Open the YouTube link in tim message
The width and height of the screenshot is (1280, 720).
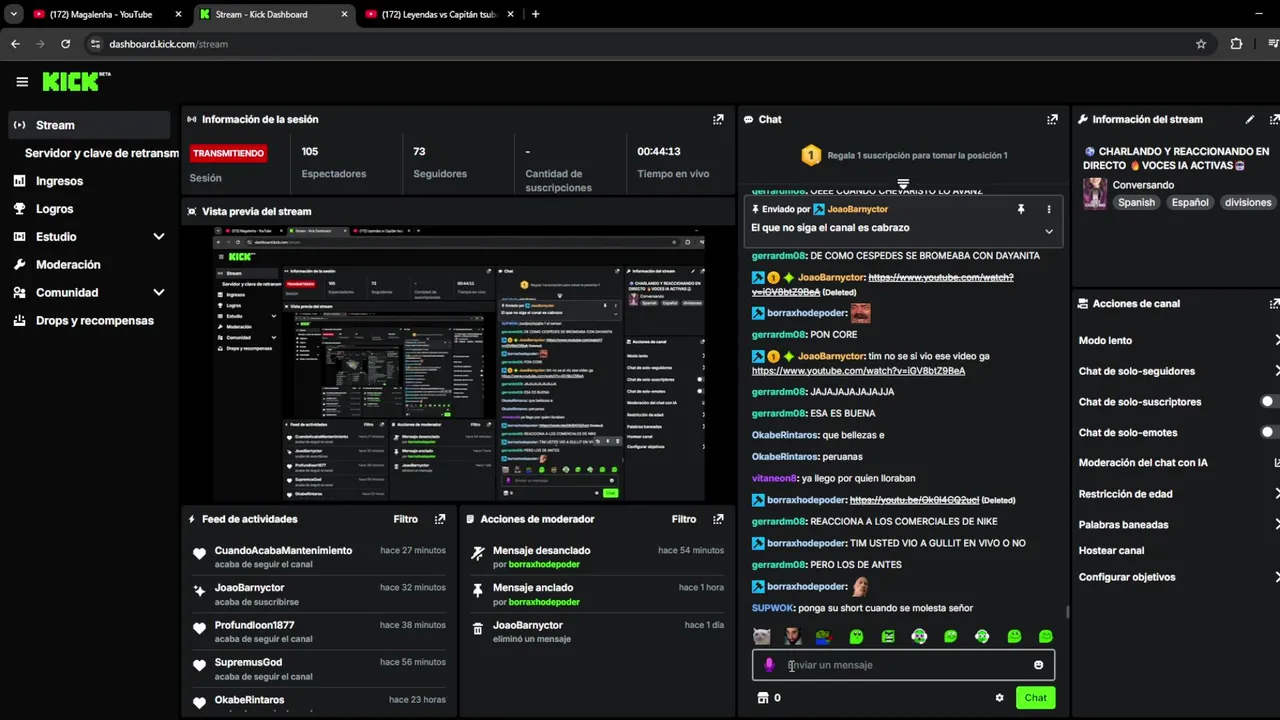pos(858,371)
